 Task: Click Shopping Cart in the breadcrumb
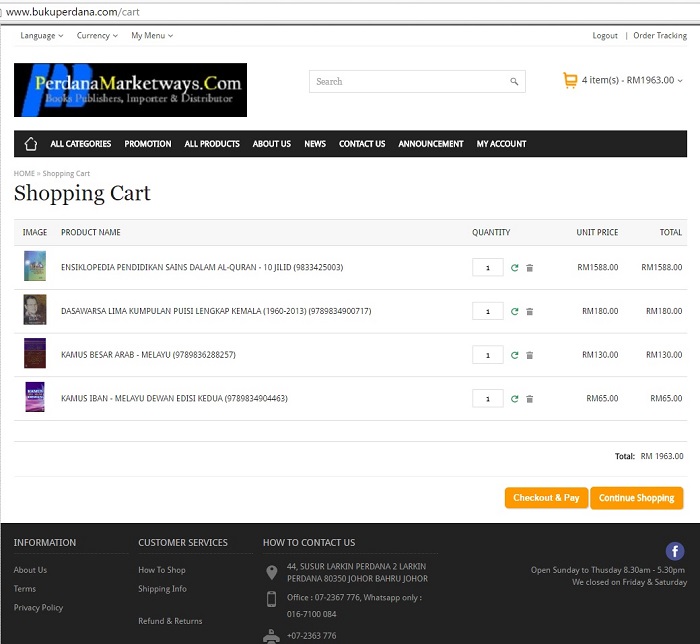click(66, 173)
